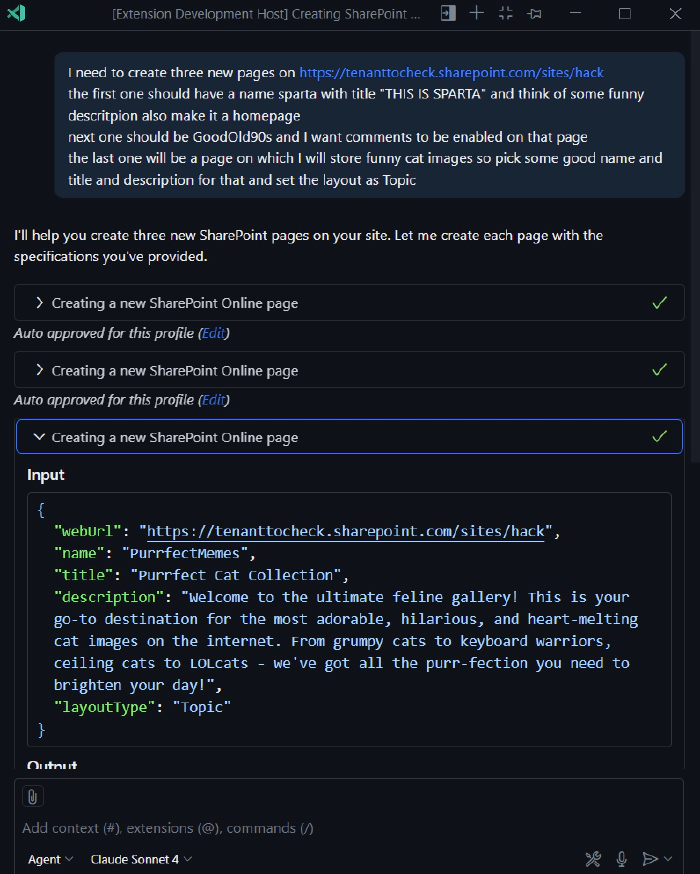Open the SharePoint site link in user message
The image size is (700, 874).
(451, 73)
